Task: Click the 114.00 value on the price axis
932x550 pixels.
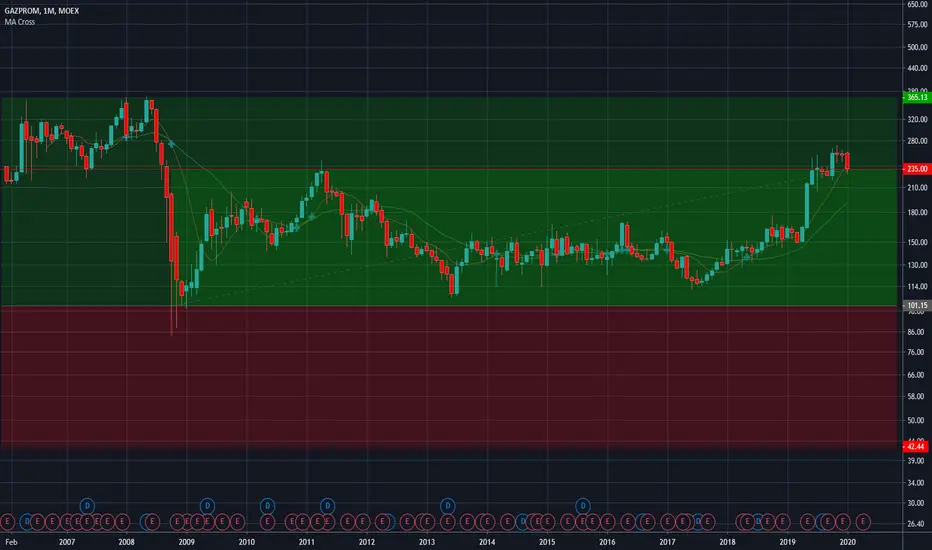Action: click(x=917, y=287)
